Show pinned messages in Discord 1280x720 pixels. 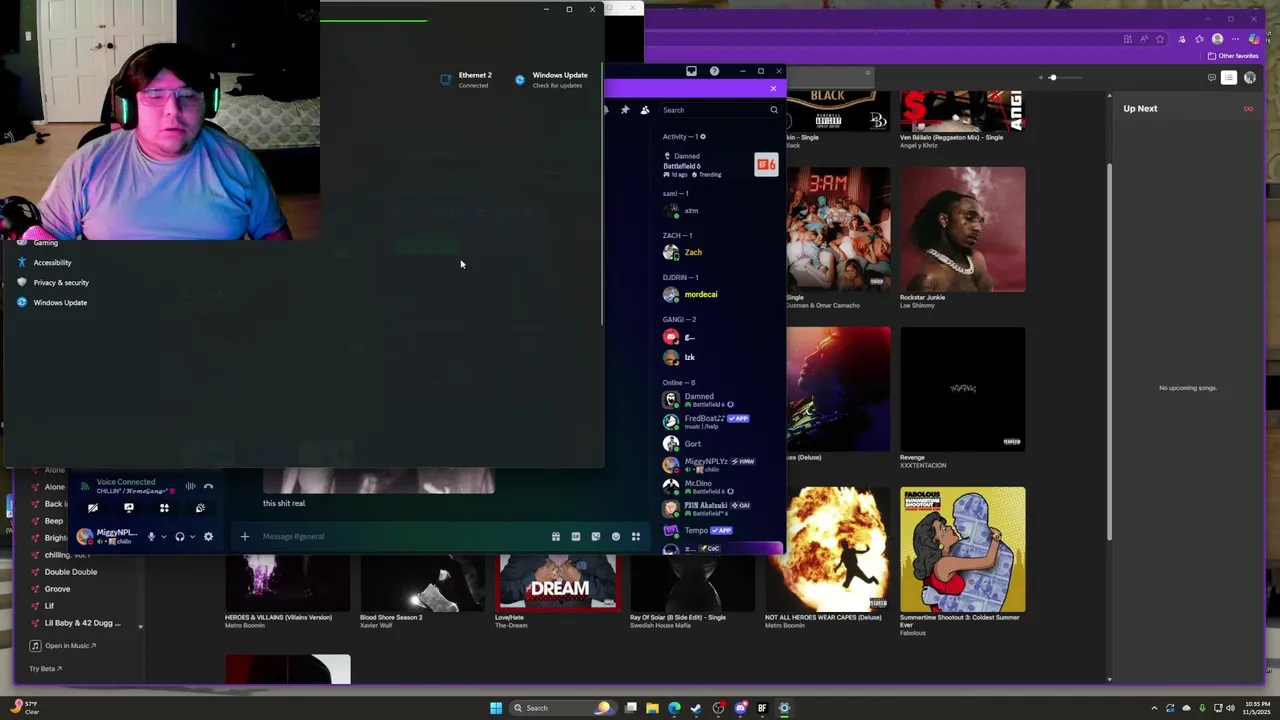625,110
